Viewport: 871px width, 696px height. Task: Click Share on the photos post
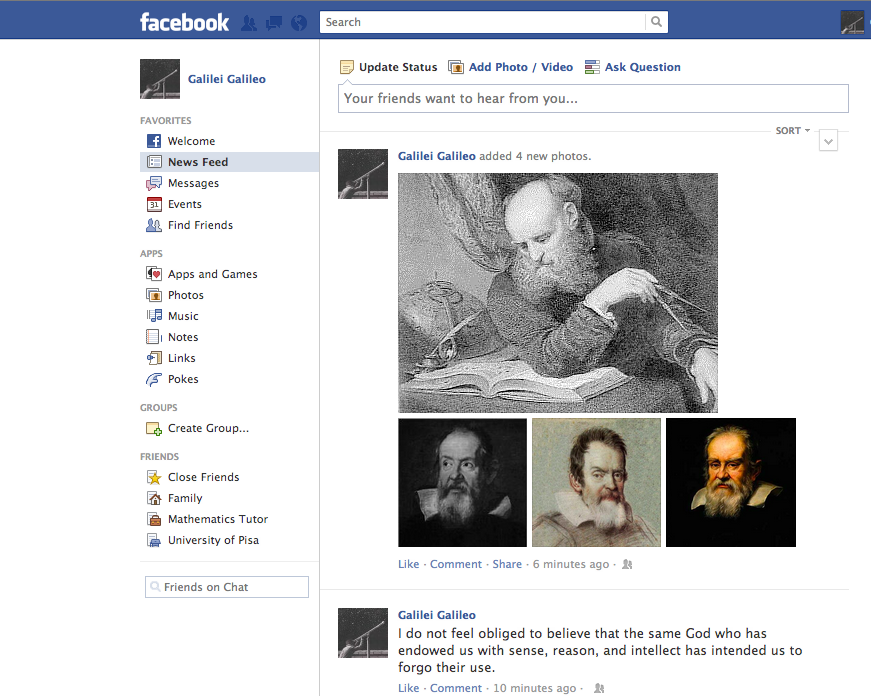point(507,564)
